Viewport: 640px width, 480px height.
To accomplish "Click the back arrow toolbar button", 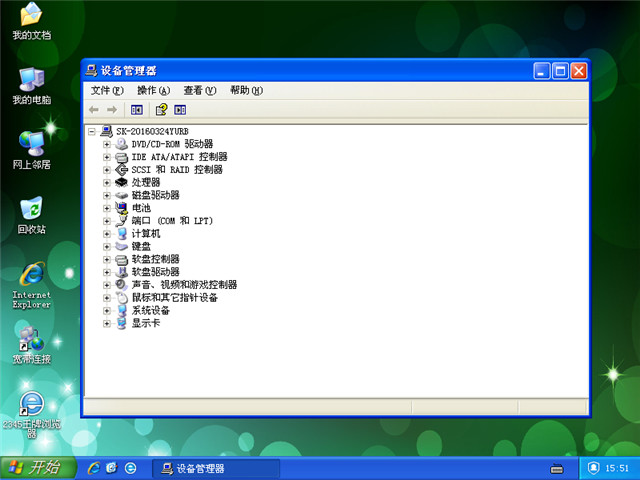I will click(94, 110).
